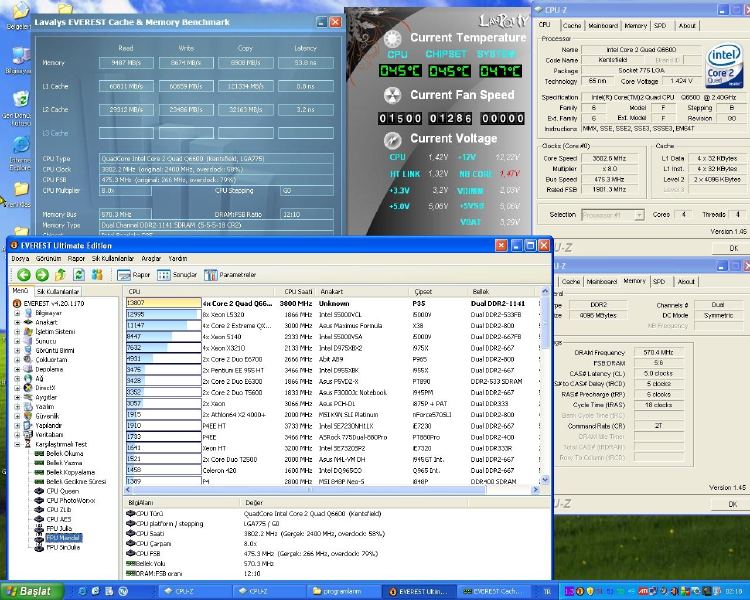This screenshot has width=750, height=600.
Task: Expand the Sunucu tree node
Action: 17,341
